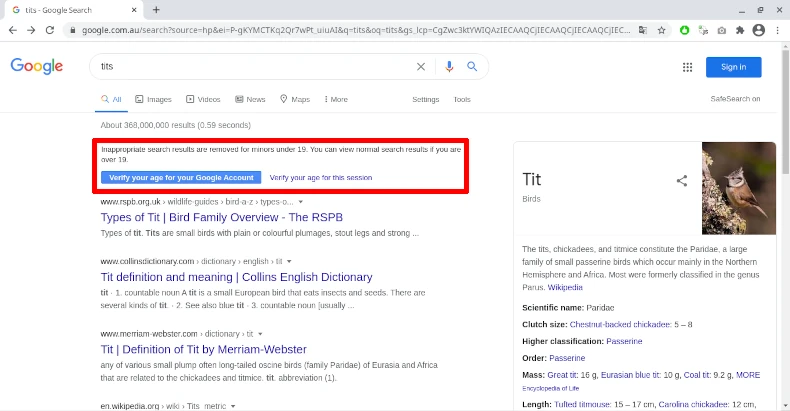This screenshot has width=790, height=411.
Task: Go back with the browser back arrow
Action: click(x=13, y=30)
